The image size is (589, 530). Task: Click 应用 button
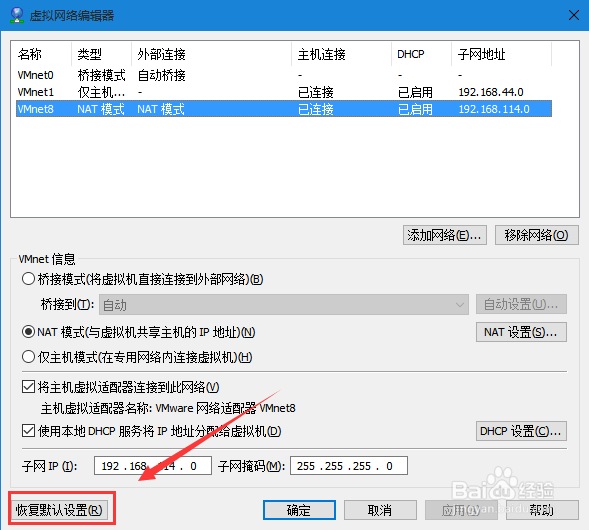[461, 510]
